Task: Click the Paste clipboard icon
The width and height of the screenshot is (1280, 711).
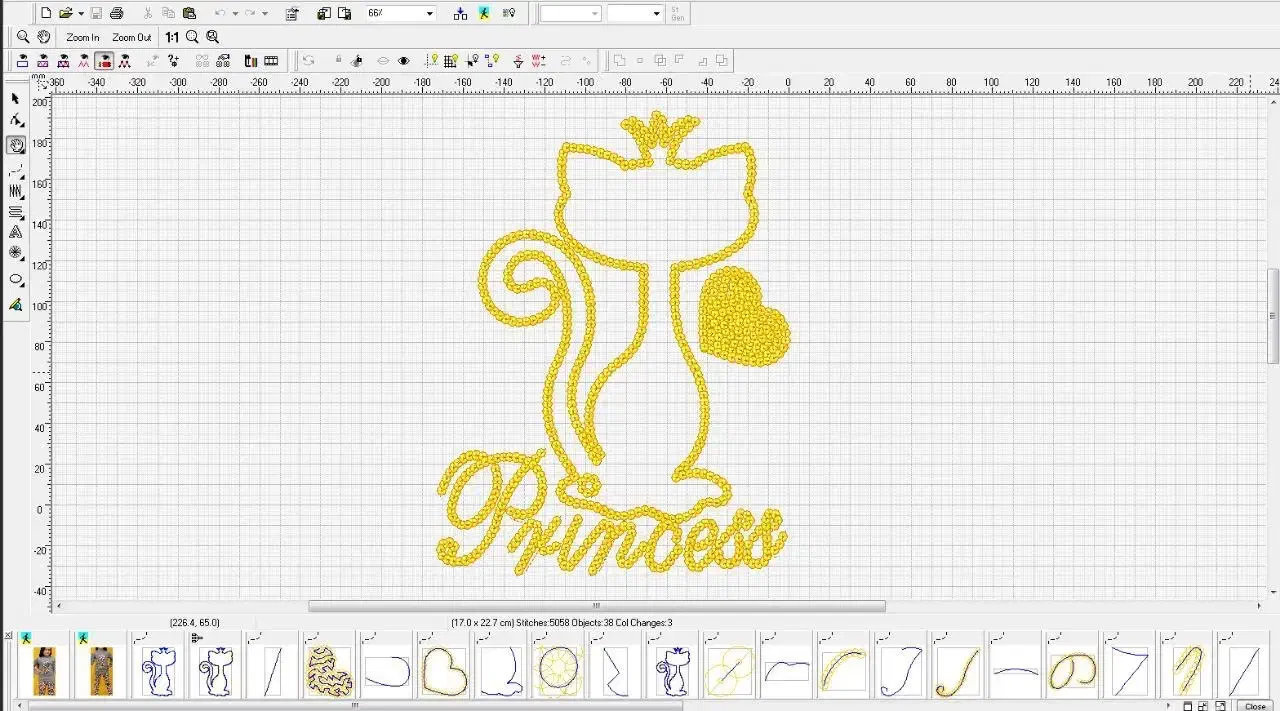Action: (189, 13)
